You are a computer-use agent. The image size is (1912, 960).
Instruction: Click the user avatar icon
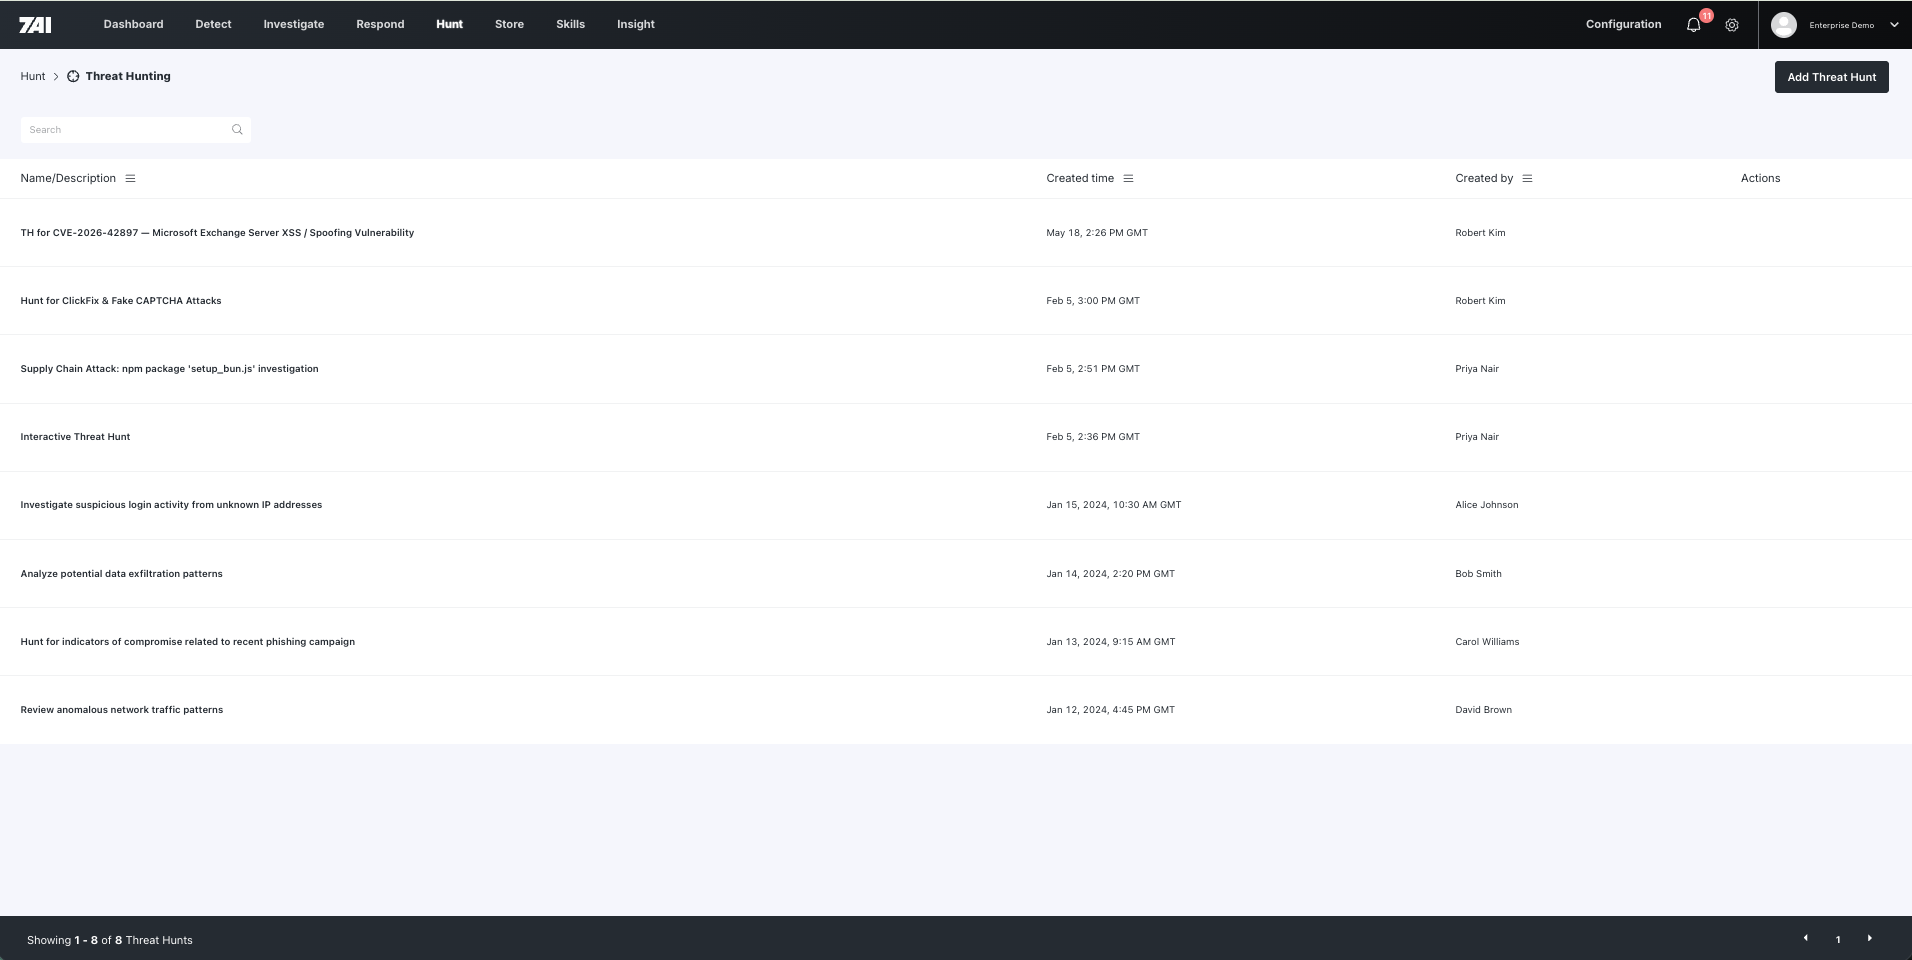(x=1783, y=25)
